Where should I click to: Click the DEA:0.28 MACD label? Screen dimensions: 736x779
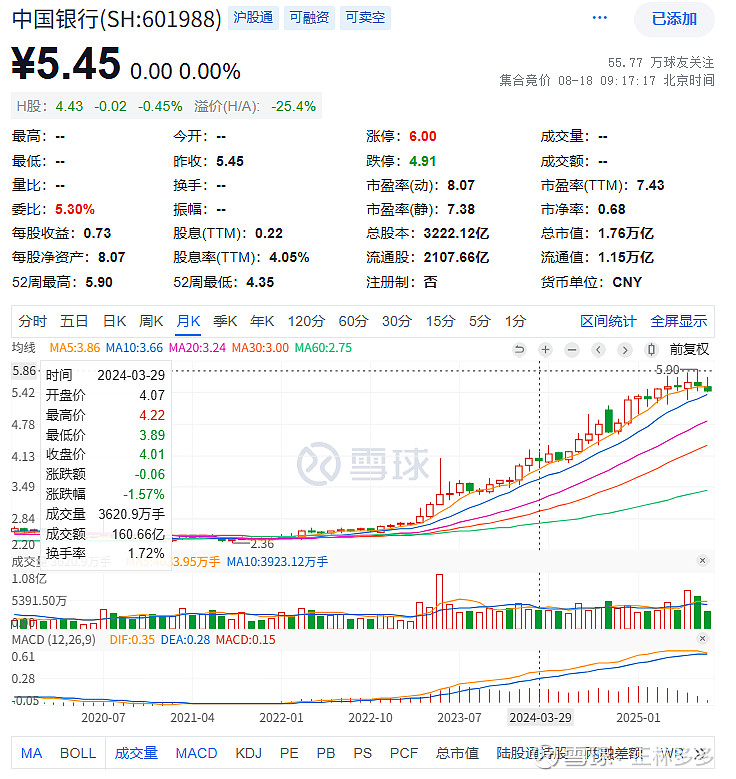[x=185, y=640]
